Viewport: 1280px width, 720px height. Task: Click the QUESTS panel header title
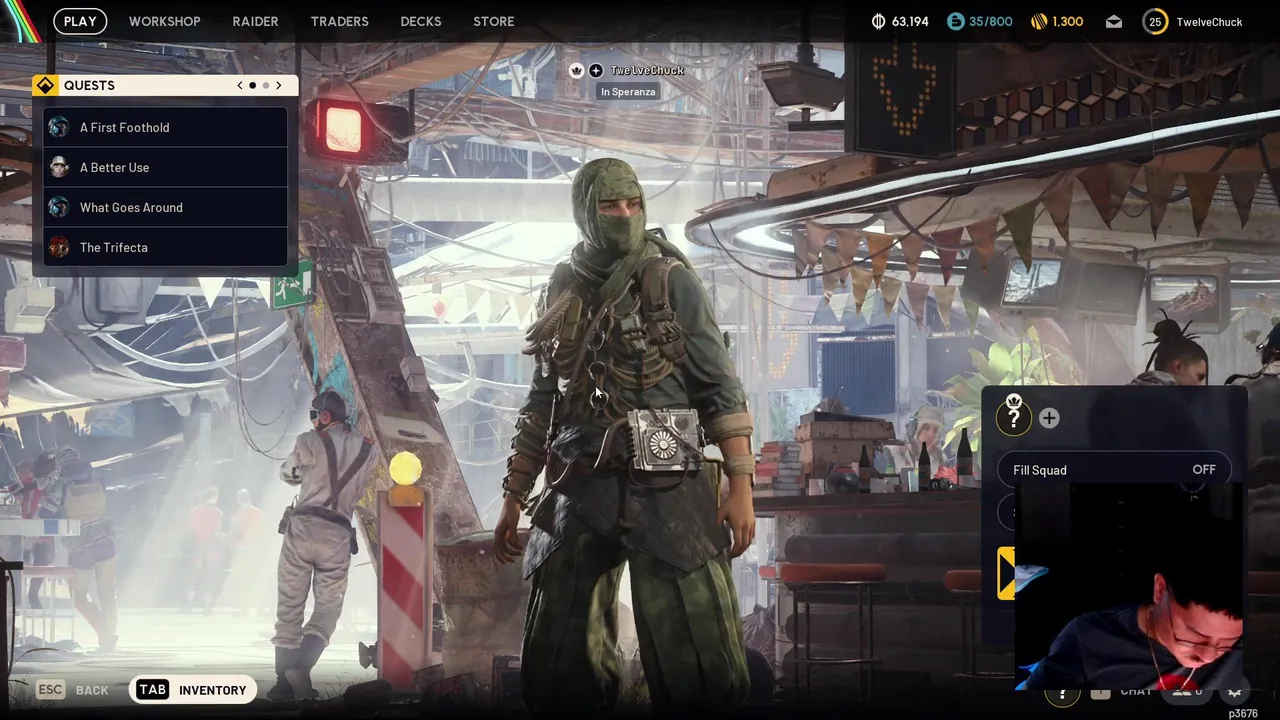pos(89,85)
